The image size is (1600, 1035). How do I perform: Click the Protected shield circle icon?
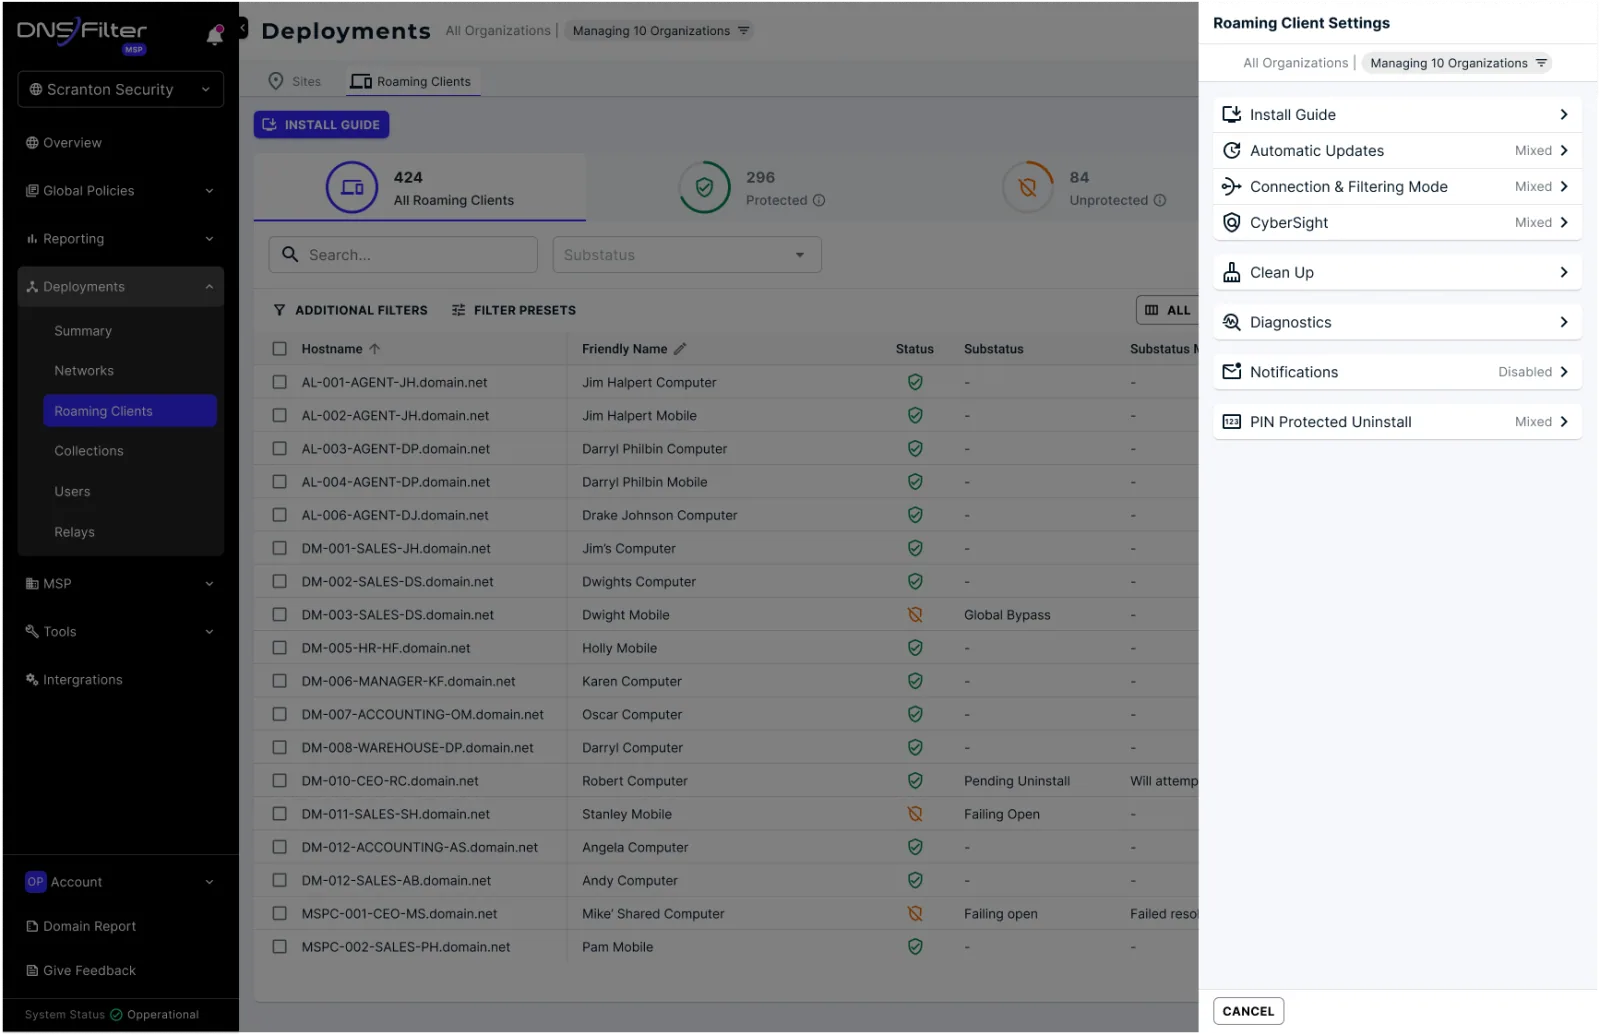[x=704, y=187]
